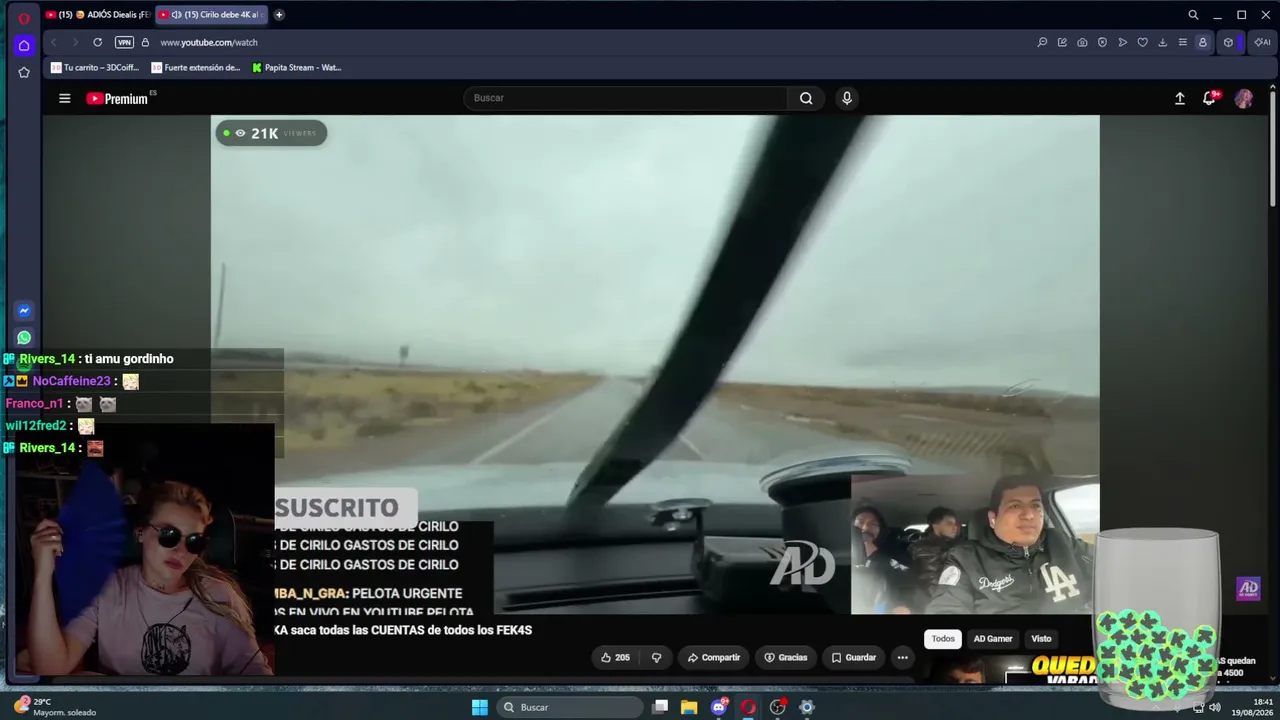Viewport: 1280px width, 720px height.
Task: Open Fuerte extensión de bookmark
Action: 196,68
